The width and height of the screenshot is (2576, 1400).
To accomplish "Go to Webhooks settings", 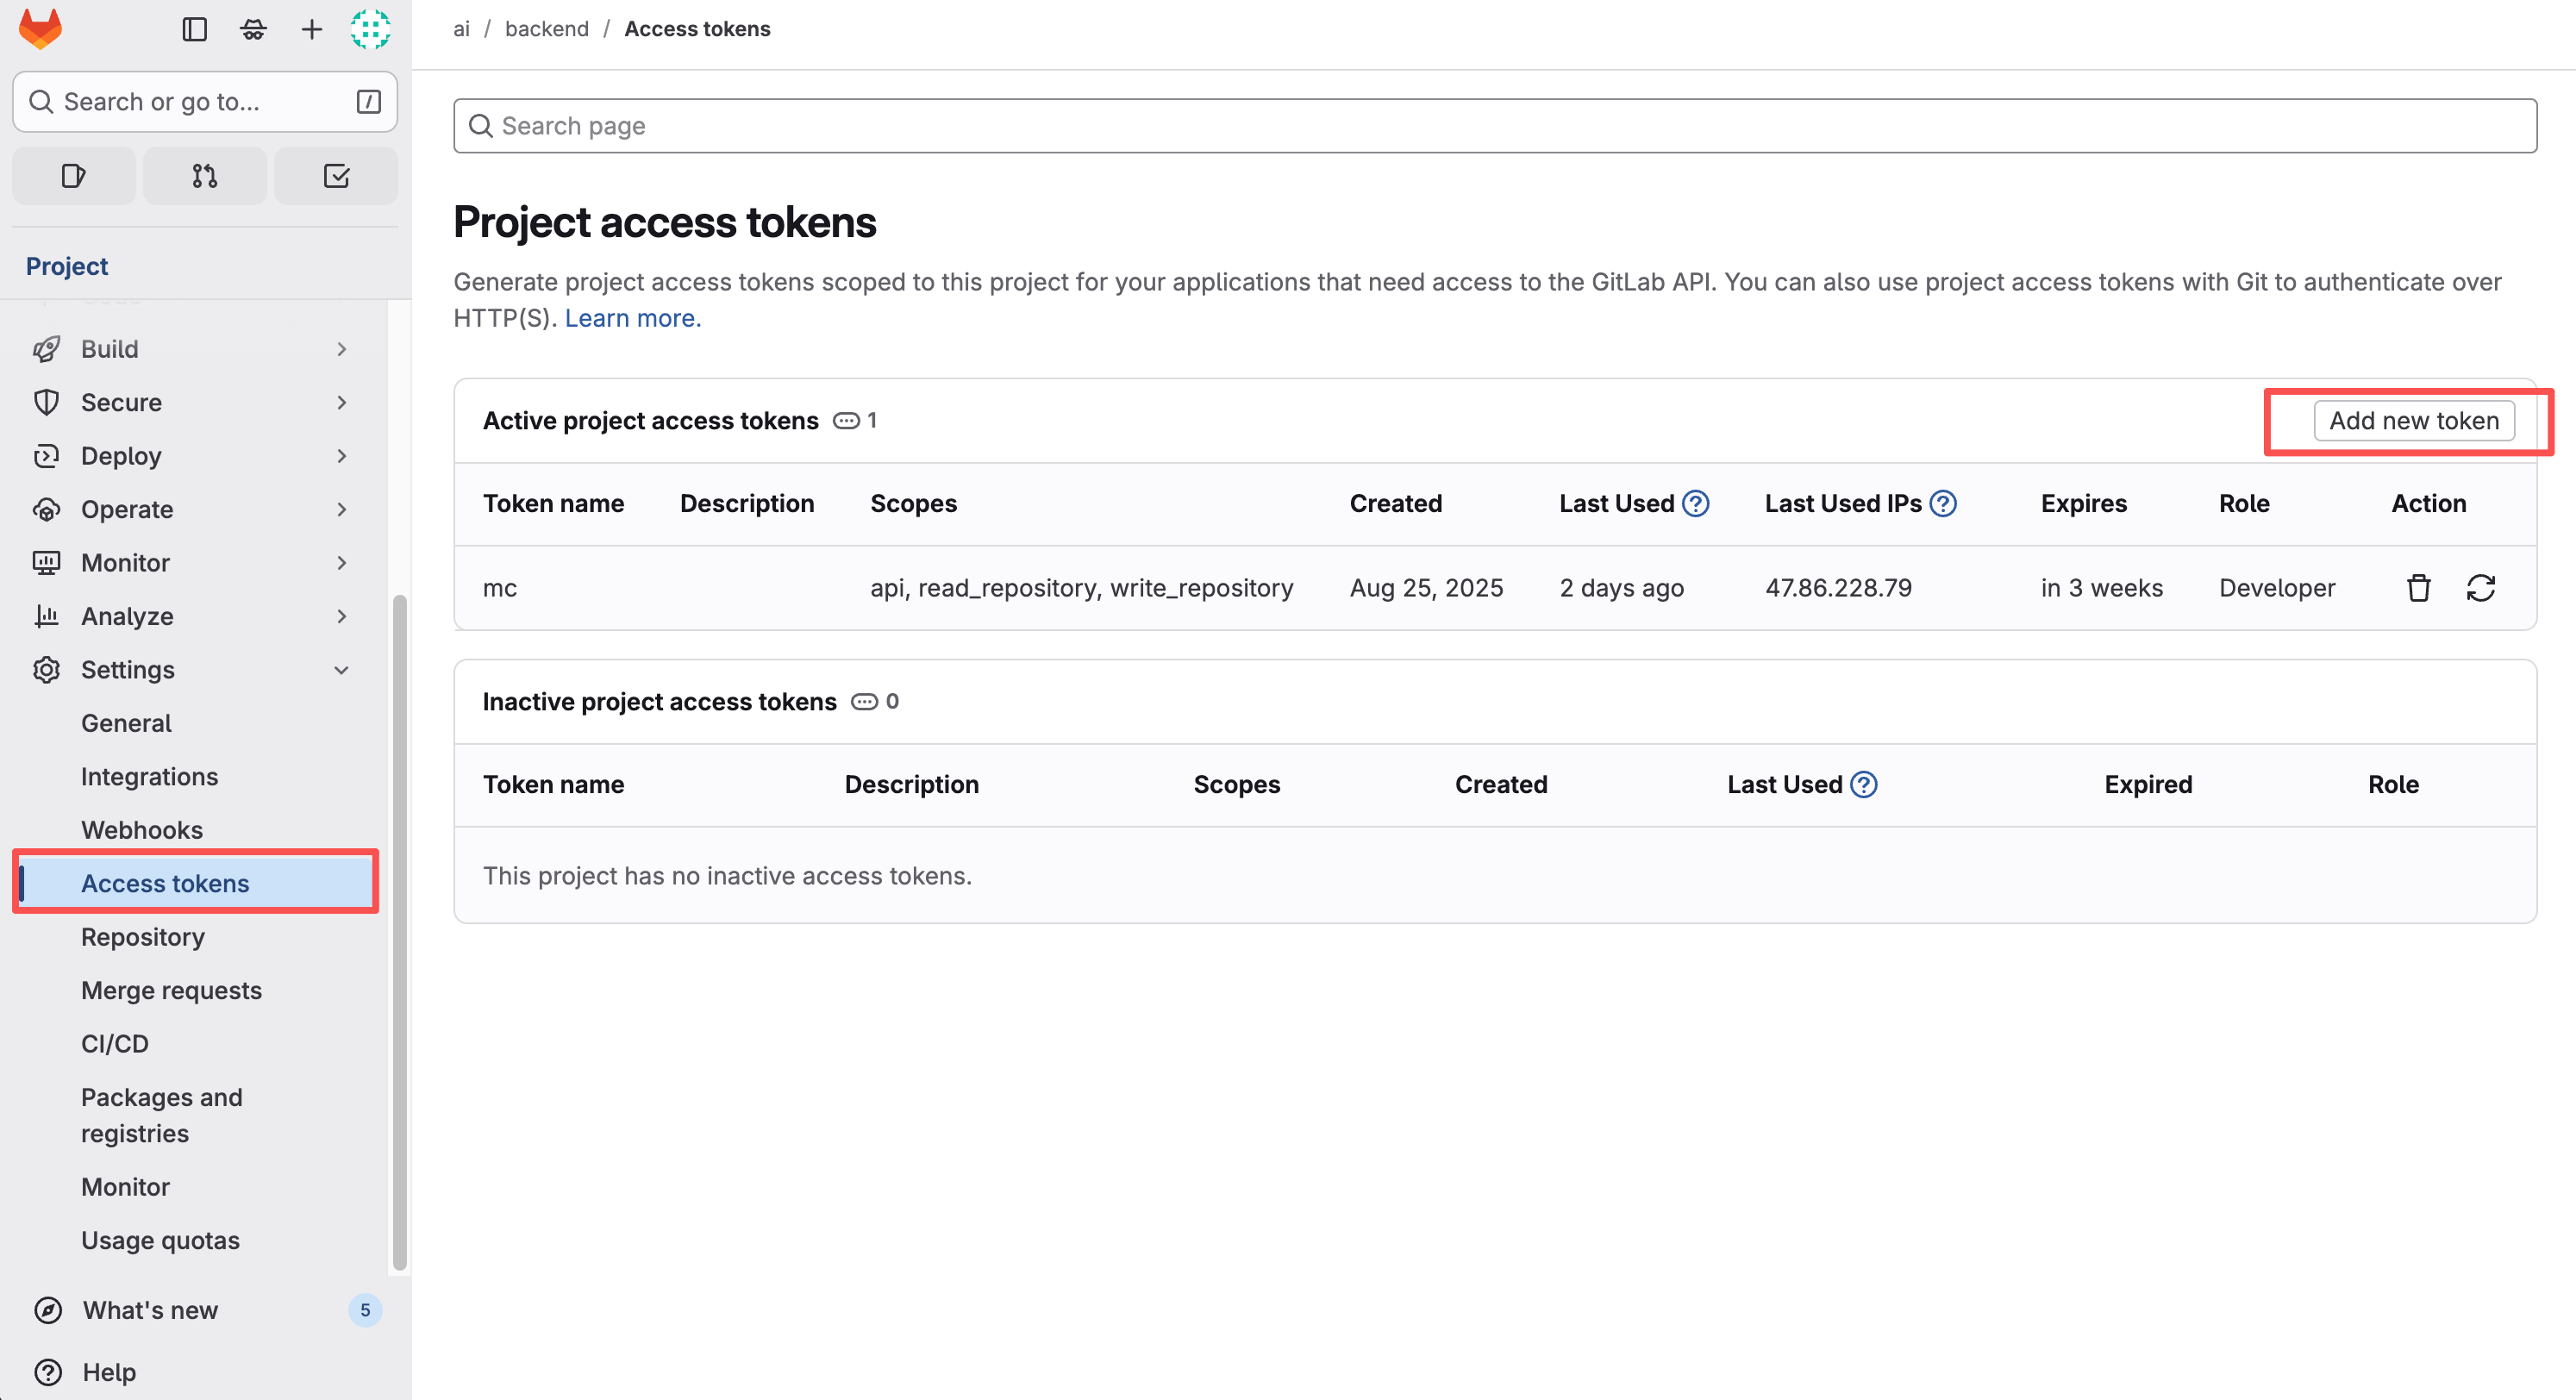I will coord(142,830).
